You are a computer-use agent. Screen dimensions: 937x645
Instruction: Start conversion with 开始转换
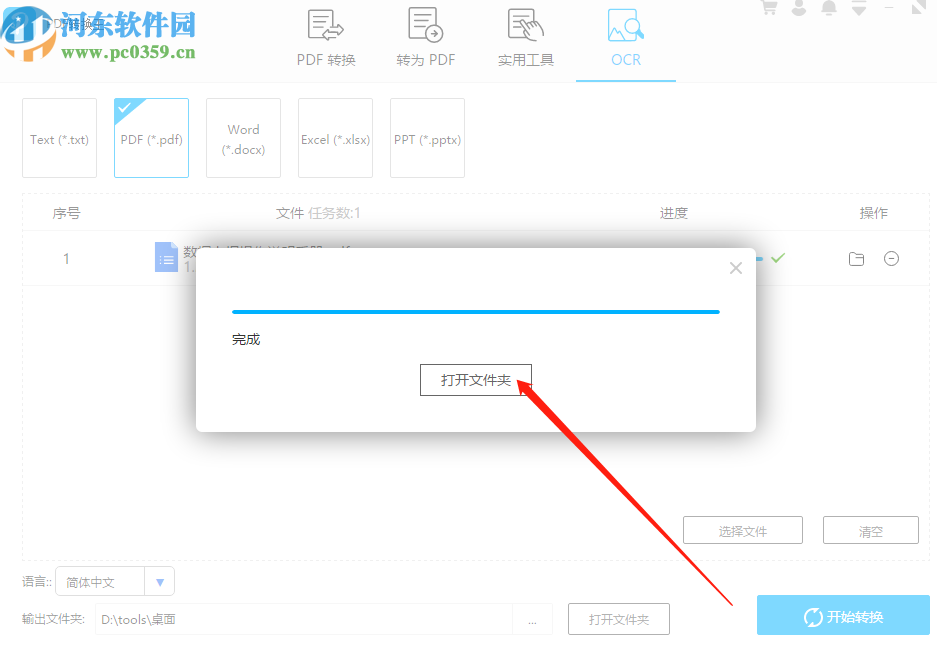click(x=843, y=616)
